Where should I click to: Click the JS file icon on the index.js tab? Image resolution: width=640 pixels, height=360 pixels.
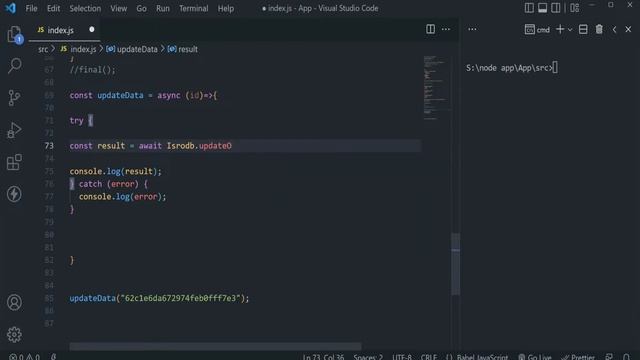pos(40,30)
